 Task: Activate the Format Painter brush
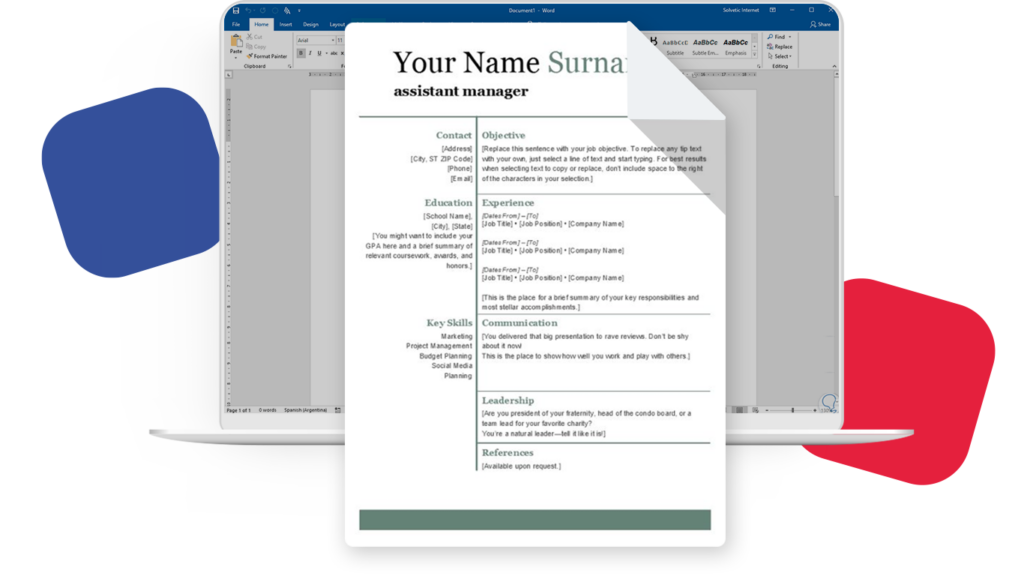click(x=267, y=56)
